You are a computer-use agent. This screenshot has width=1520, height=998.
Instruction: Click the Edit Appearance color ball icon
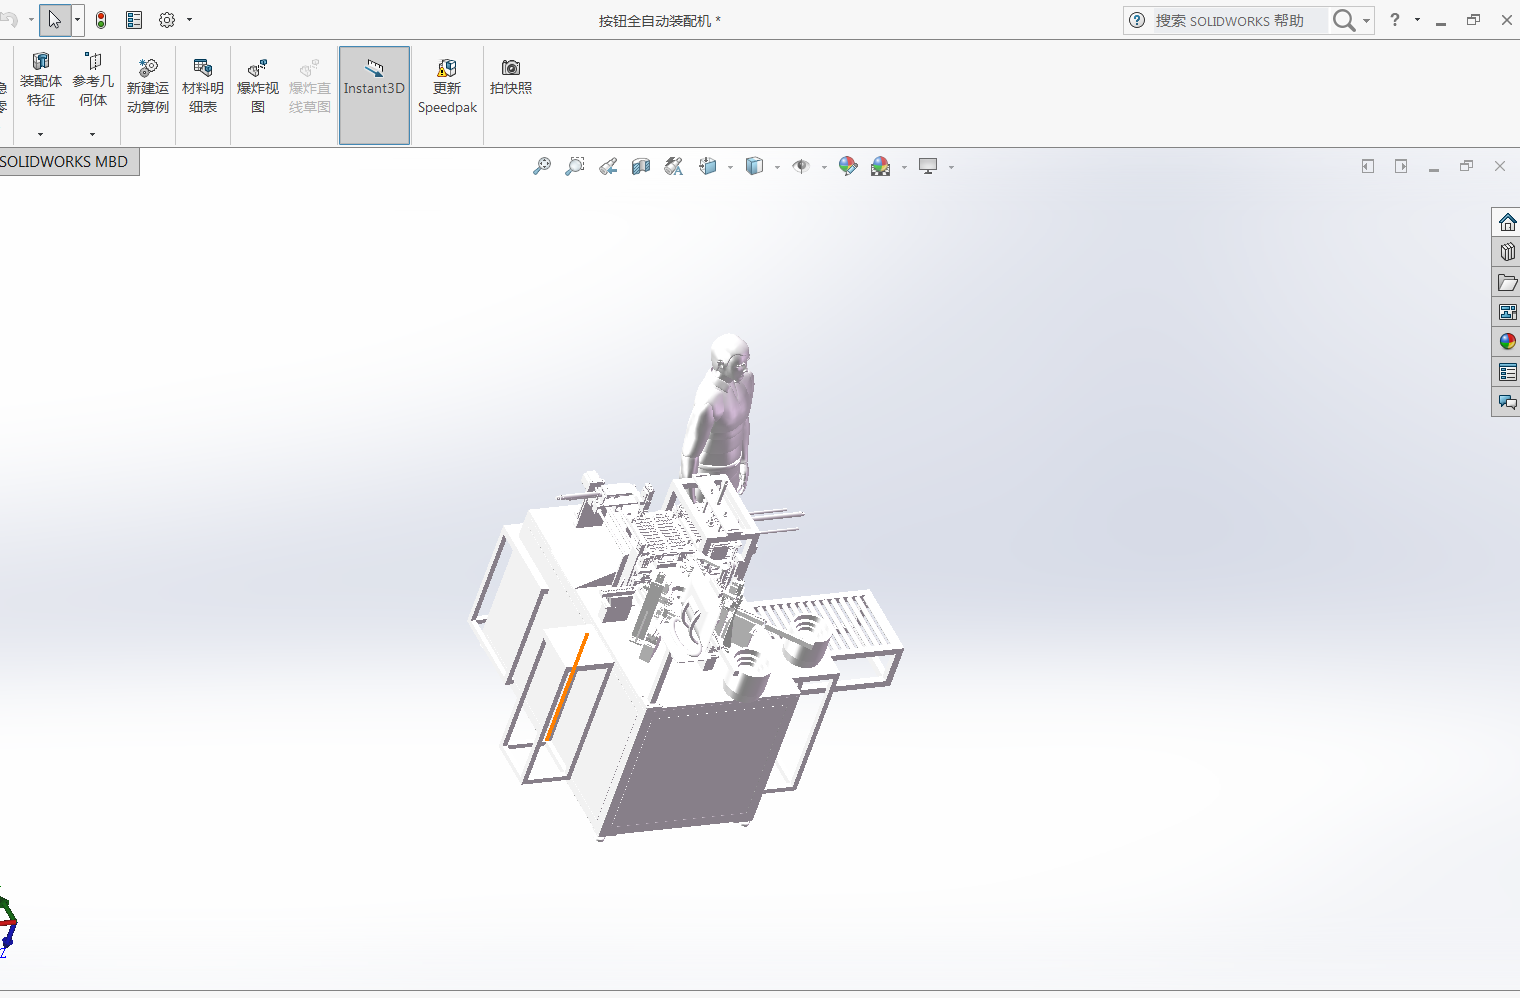848,166
